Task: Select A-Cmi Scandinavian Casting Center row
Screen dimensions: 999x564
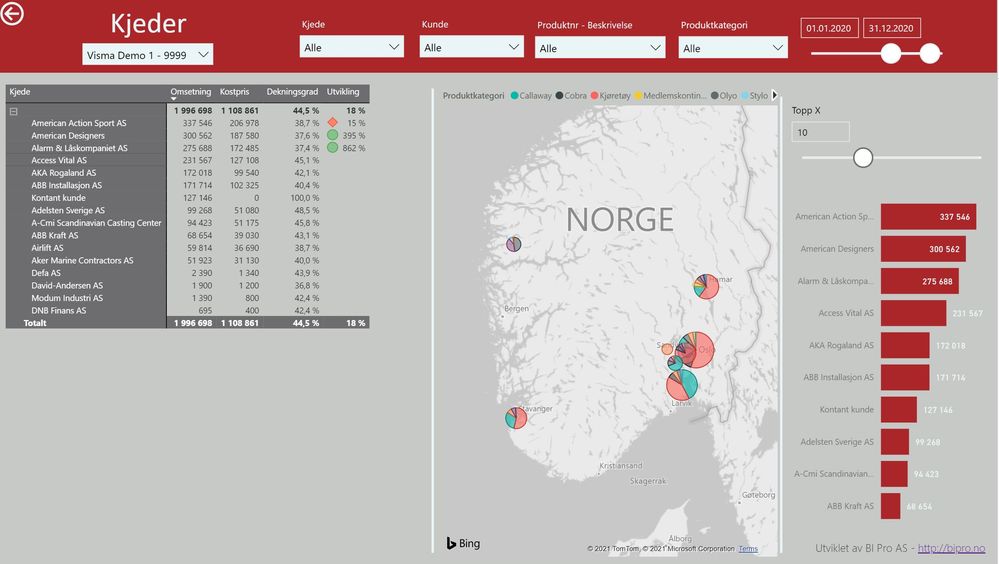Action: coord(187,223)
